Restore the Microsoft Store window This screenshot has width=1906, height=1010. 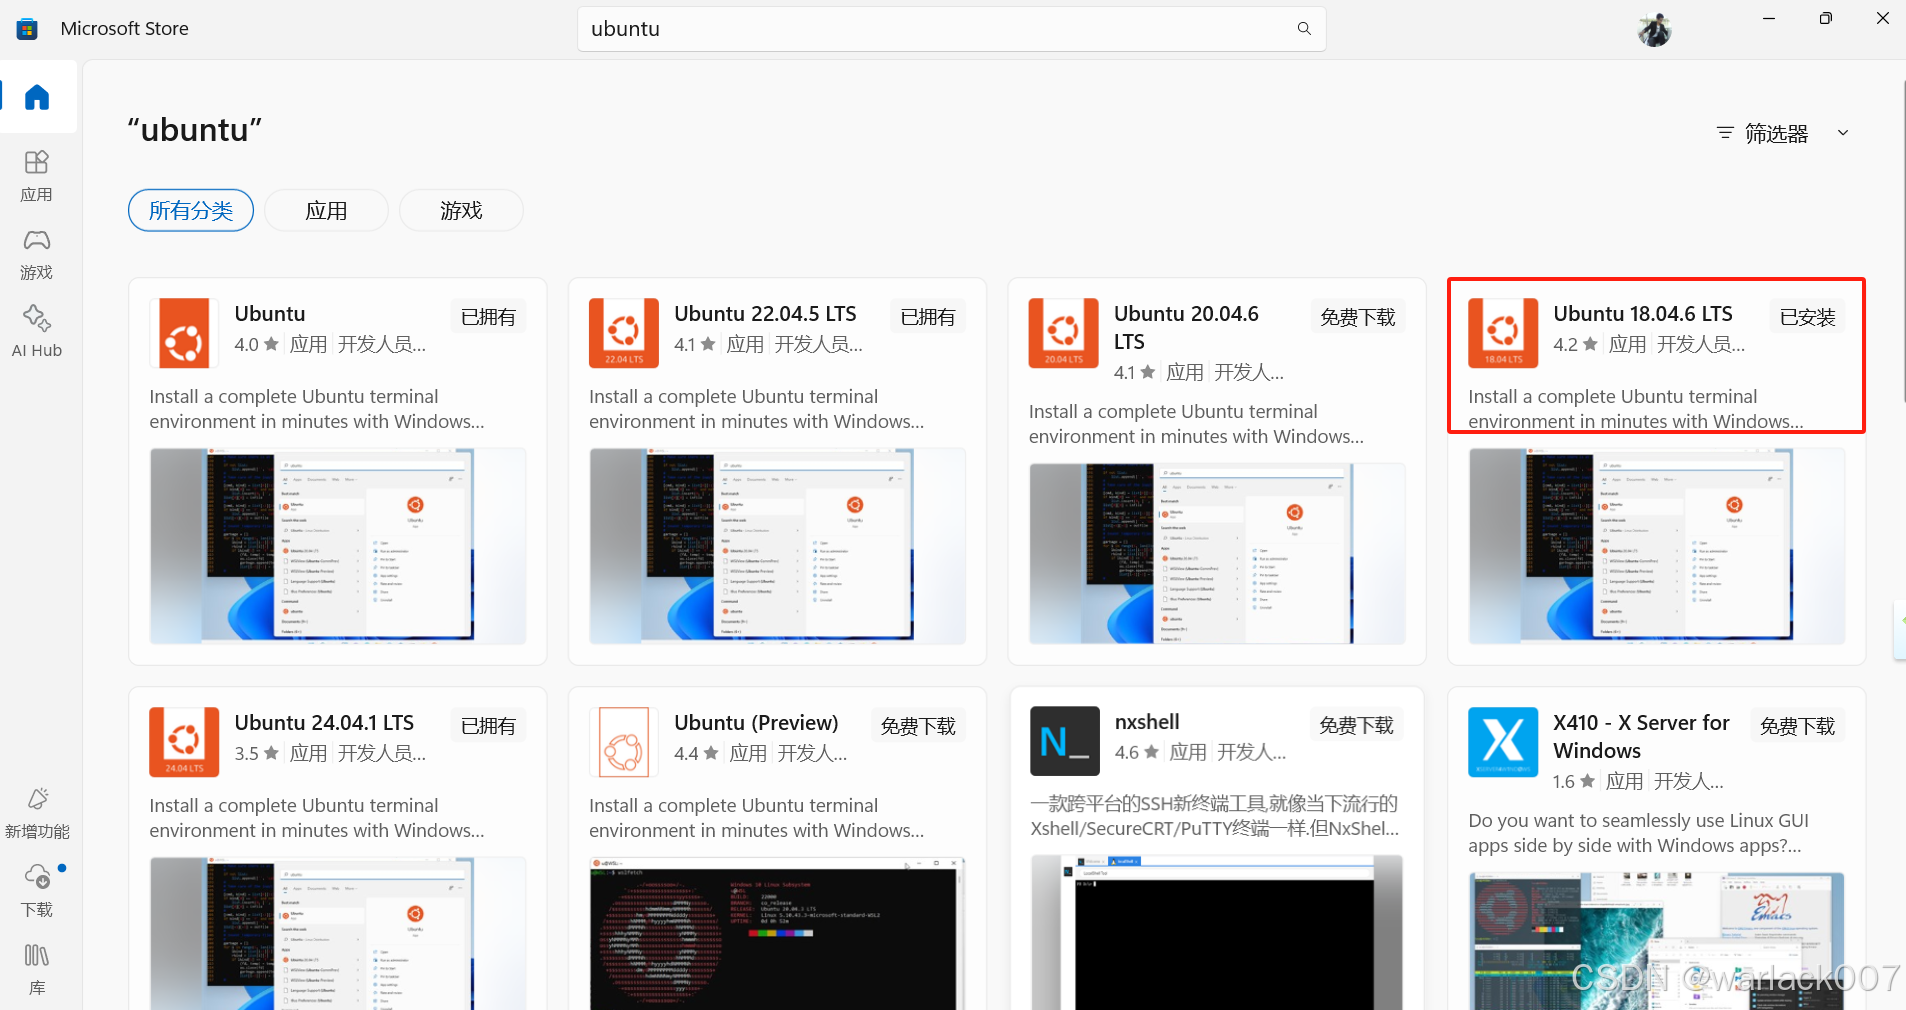pyautogui.click(x=1826, y=18)
